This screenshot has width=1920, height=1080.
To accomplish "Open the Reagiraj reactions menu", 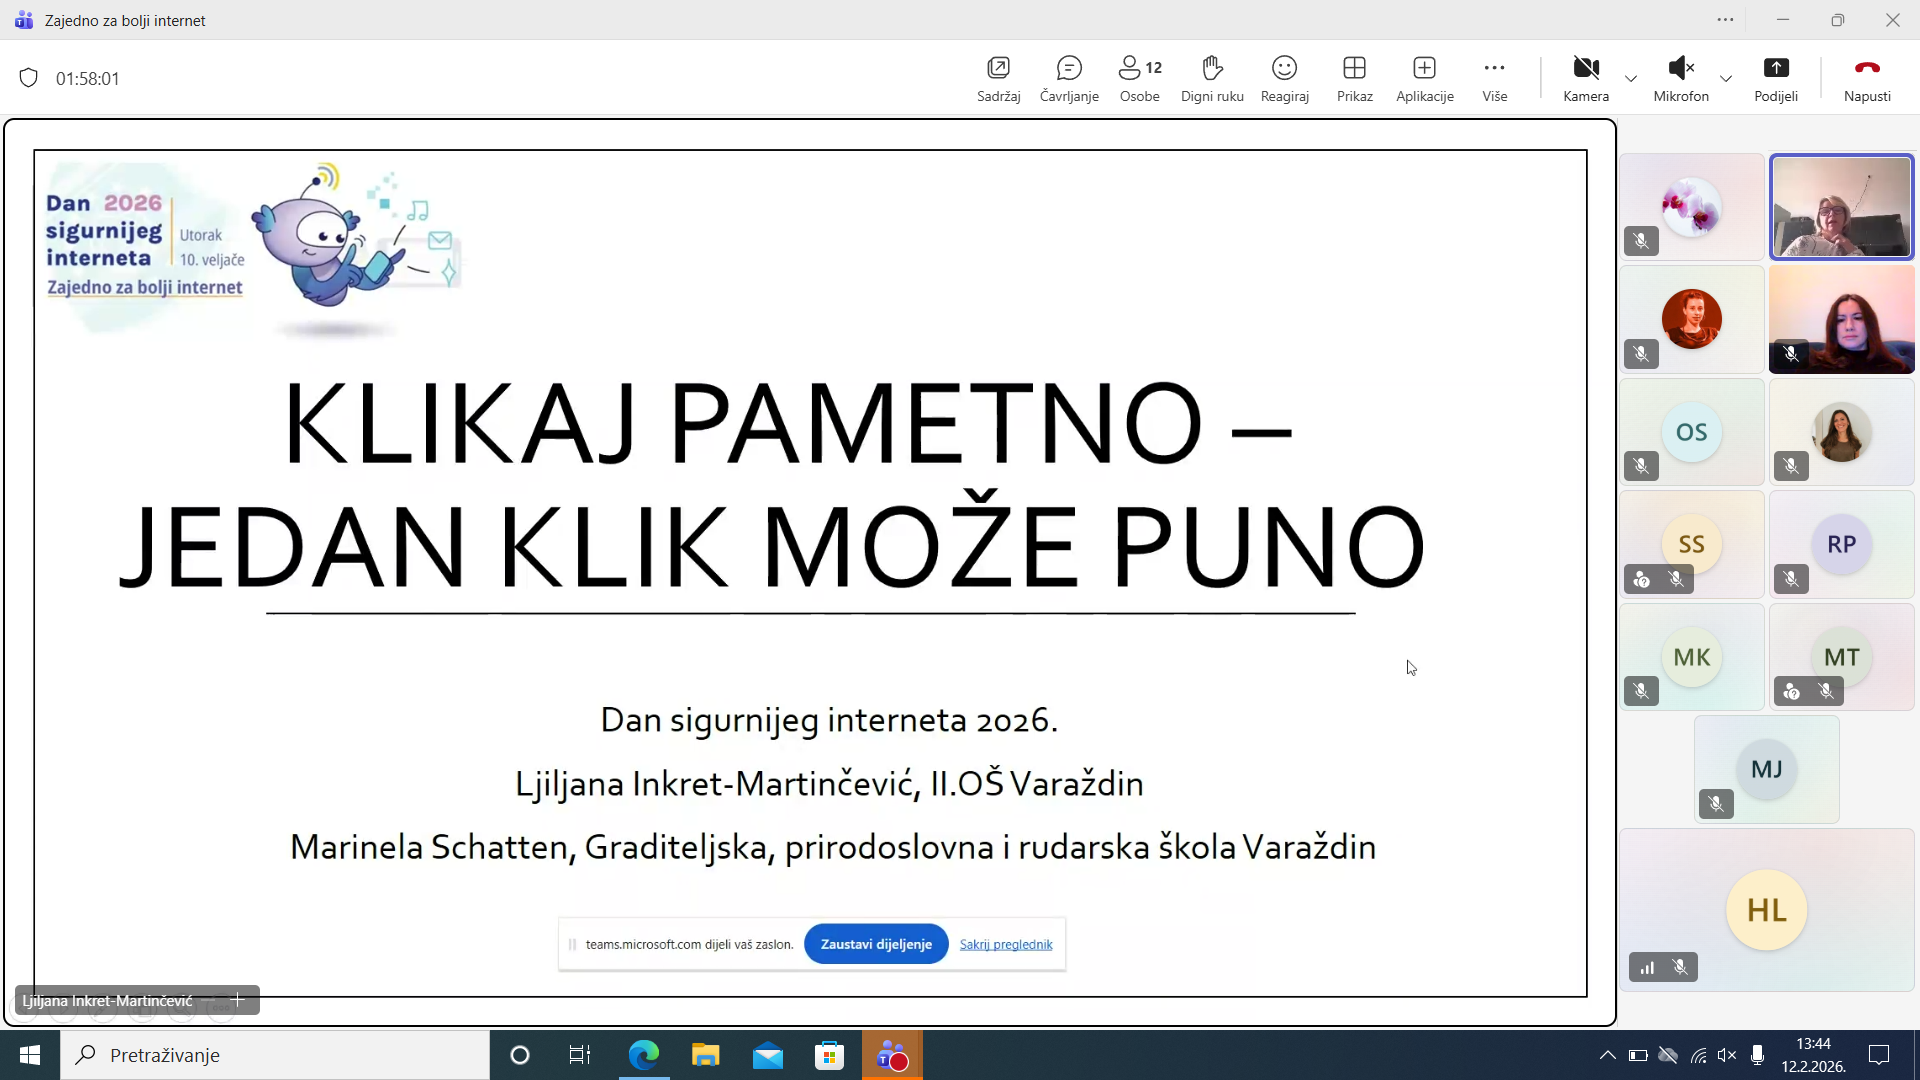I will [1284, 68].
